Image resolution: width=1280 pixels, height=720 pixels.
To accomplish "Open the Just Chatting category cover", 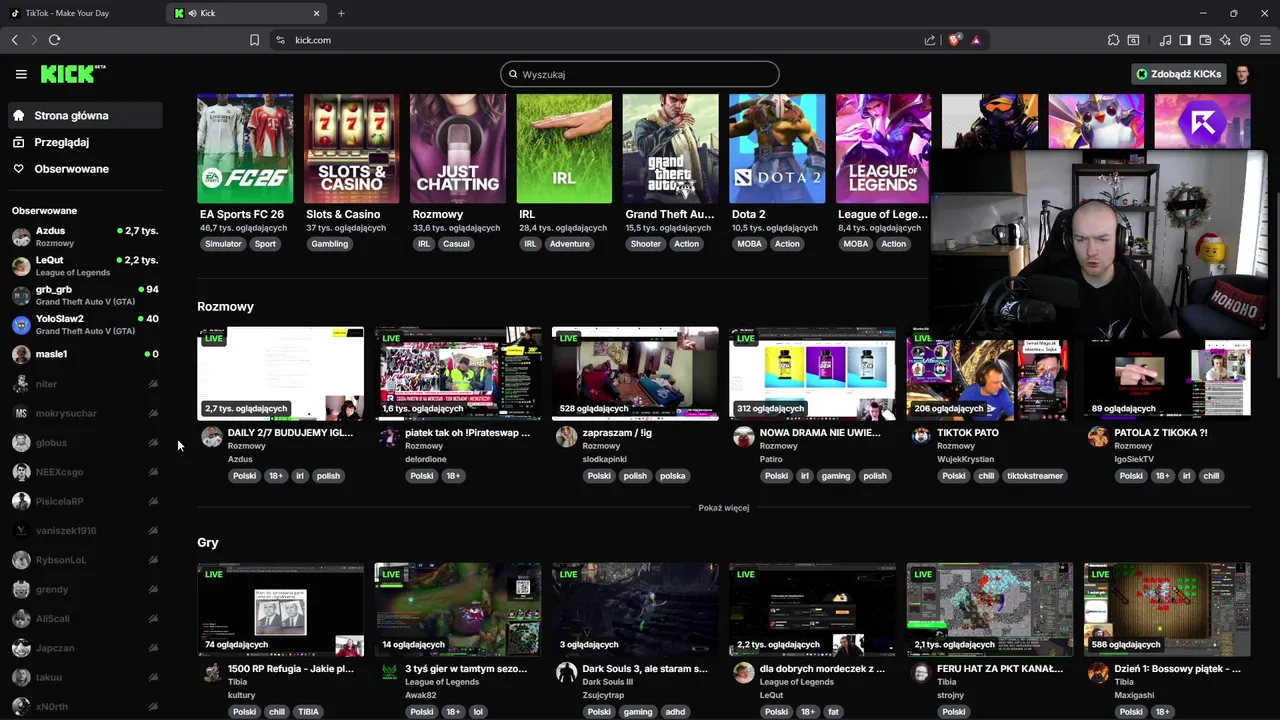I will point(458,148).
